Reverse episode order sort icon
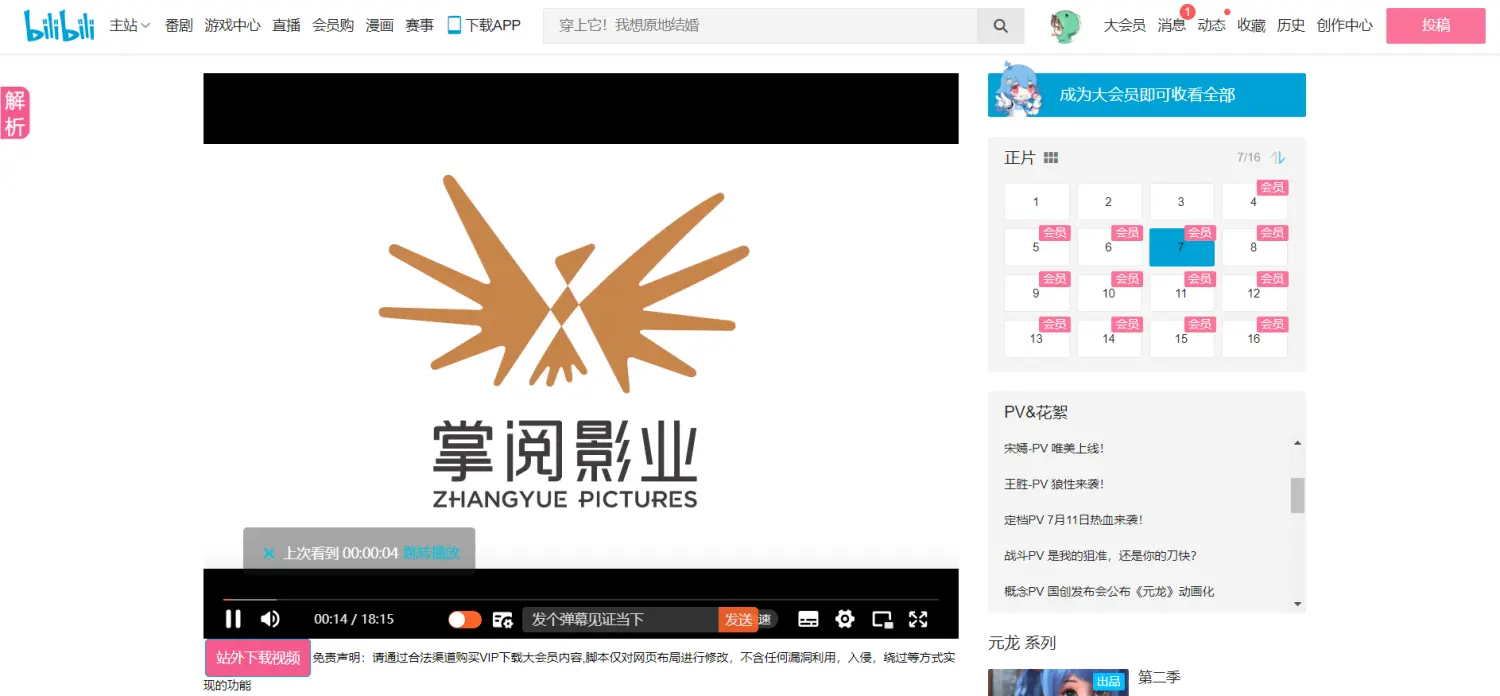 click(1278, 158)
